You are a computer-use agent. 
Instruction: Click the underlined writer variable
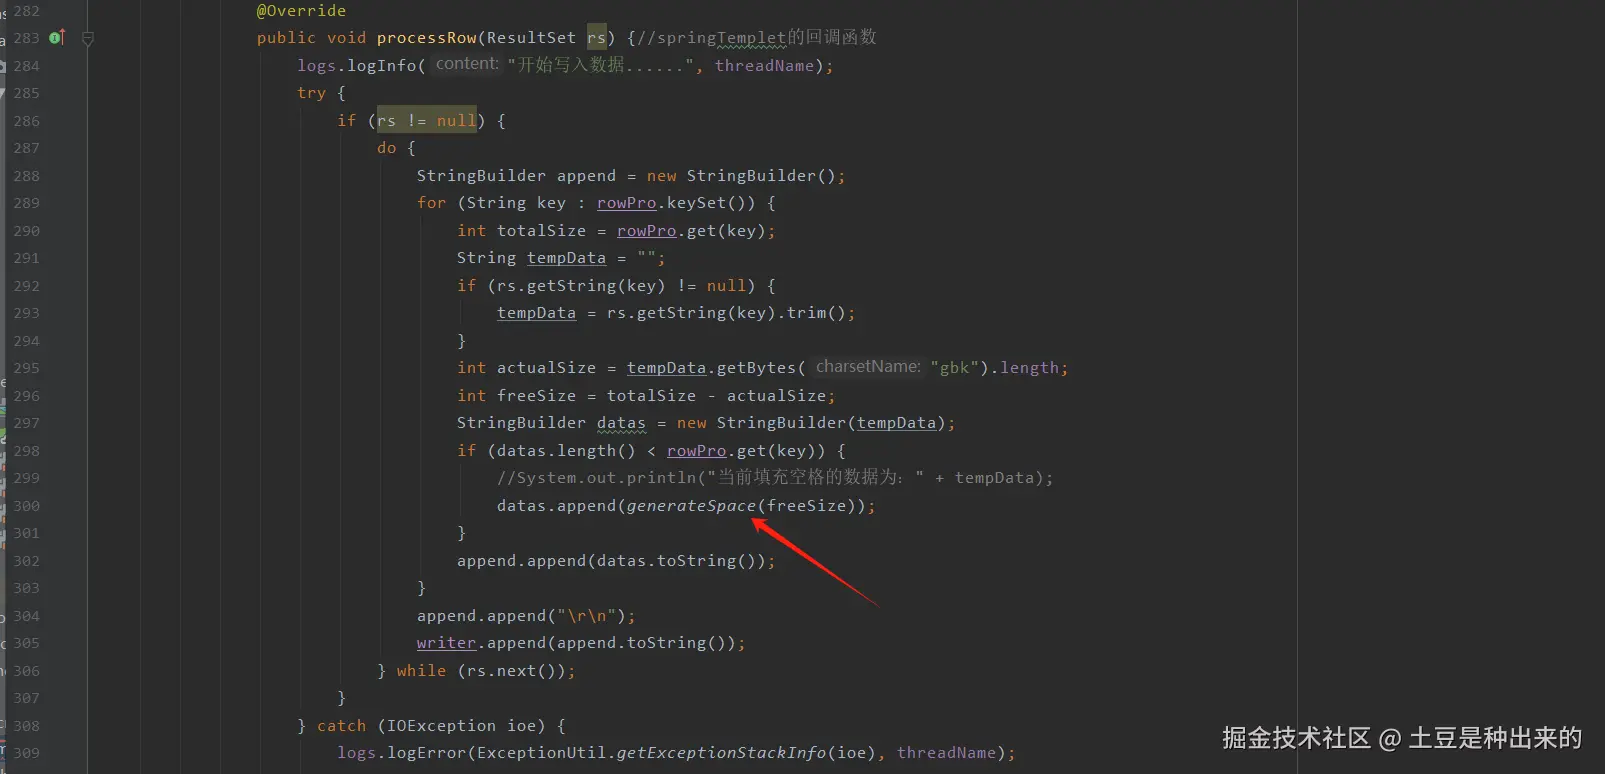[446, 643]
